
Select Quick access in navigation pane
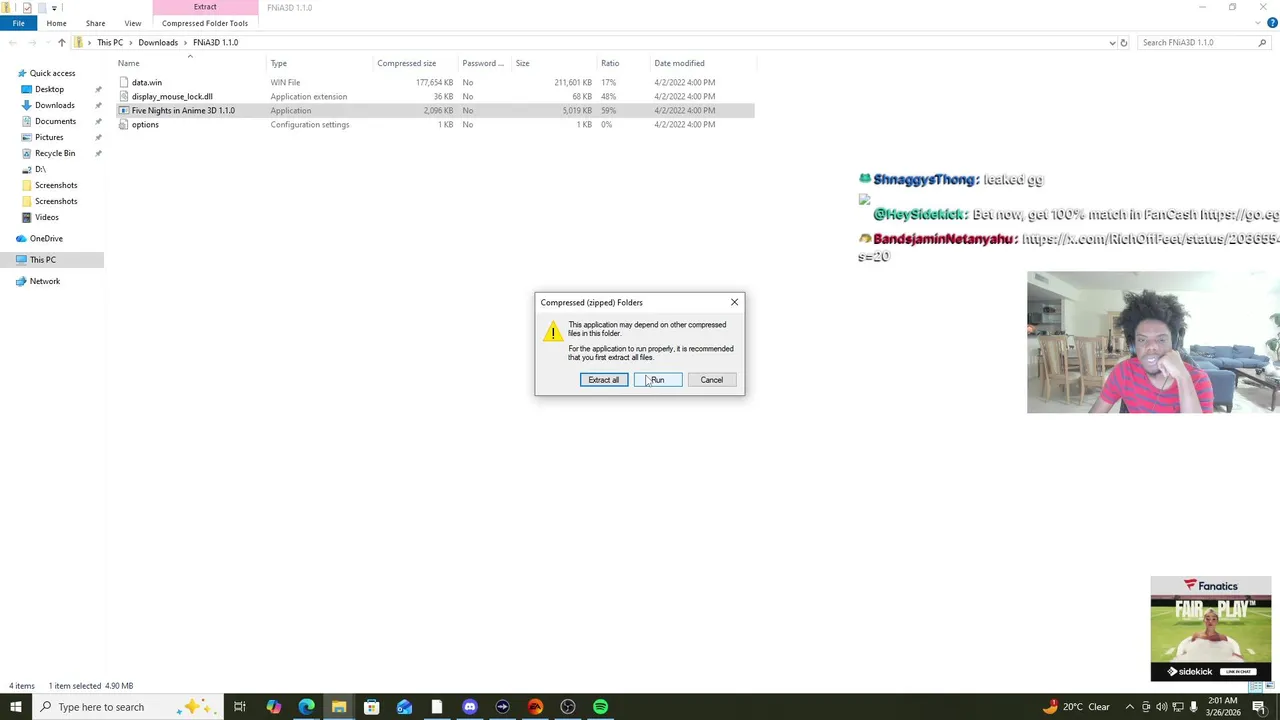52,73
